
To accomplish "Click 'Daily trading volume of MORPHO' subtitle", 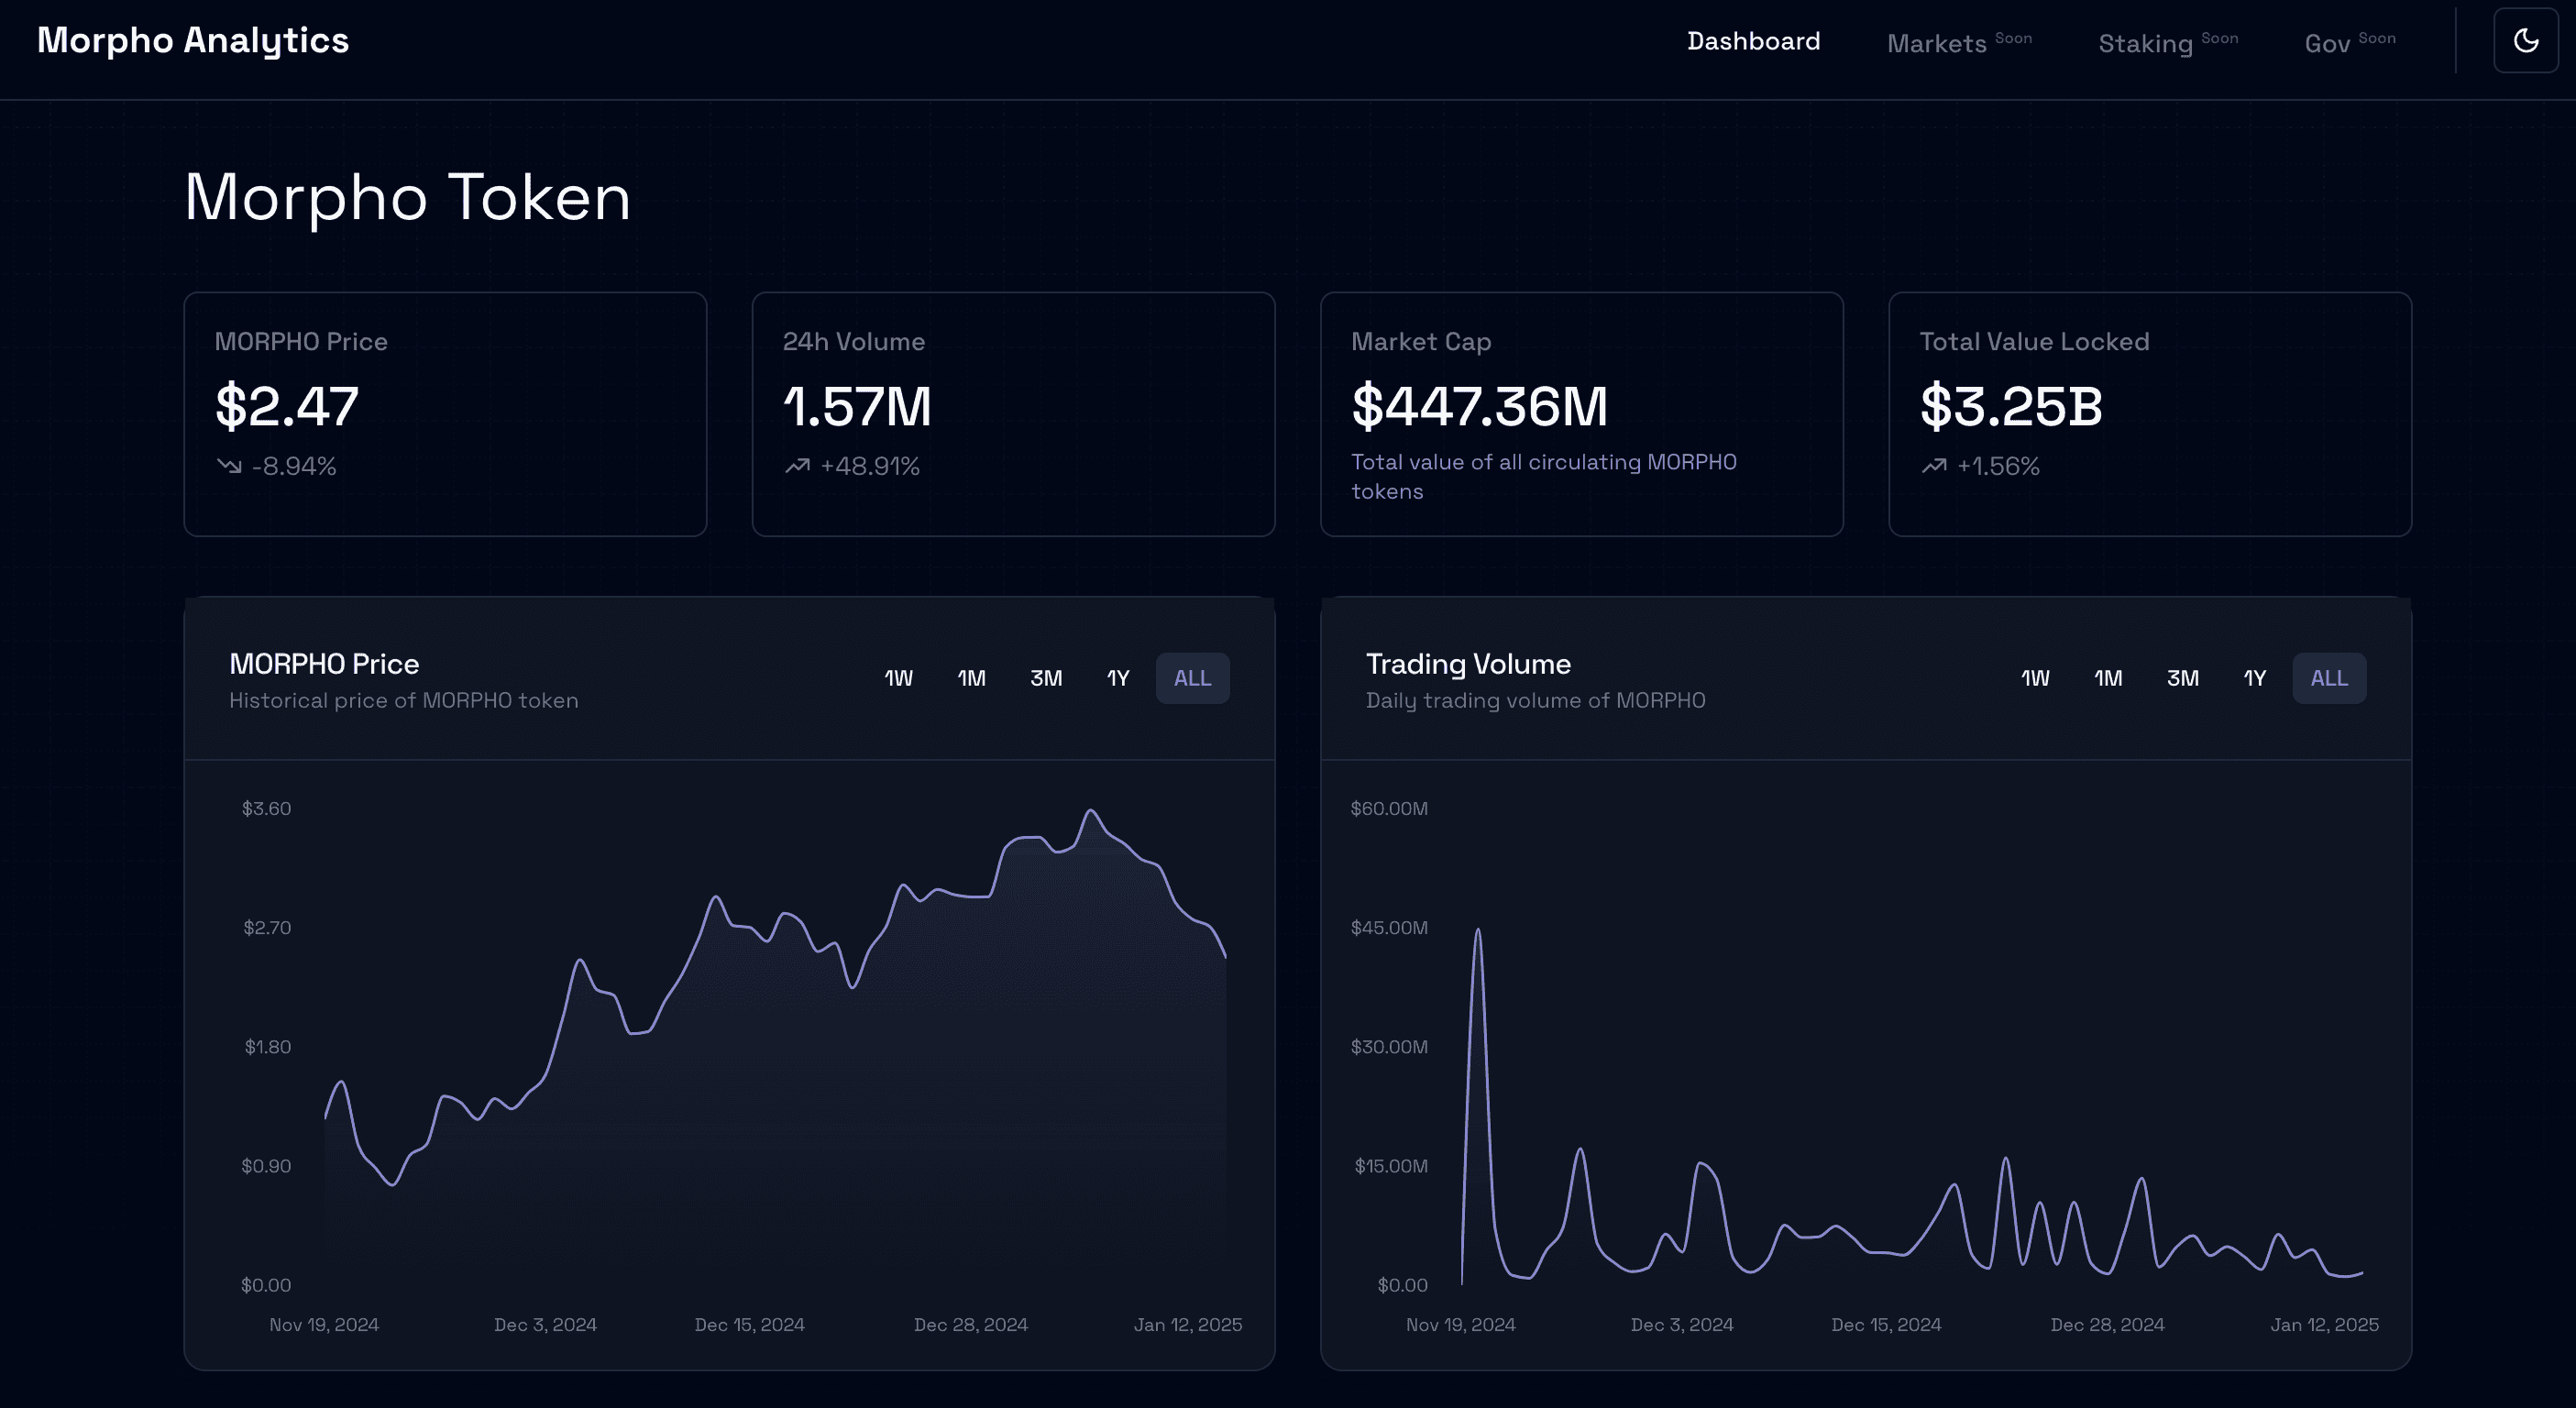I will 1535,701.
